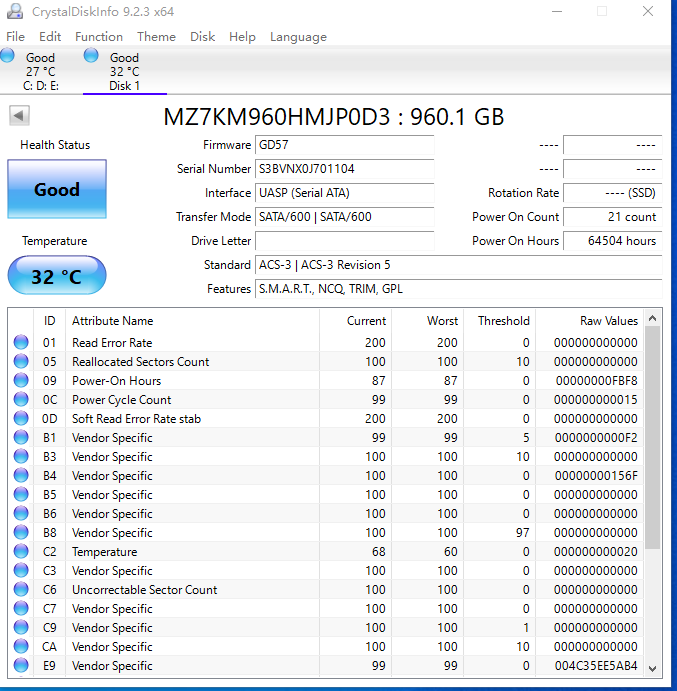Click the status orb for attribute C9

coord(21,628)
